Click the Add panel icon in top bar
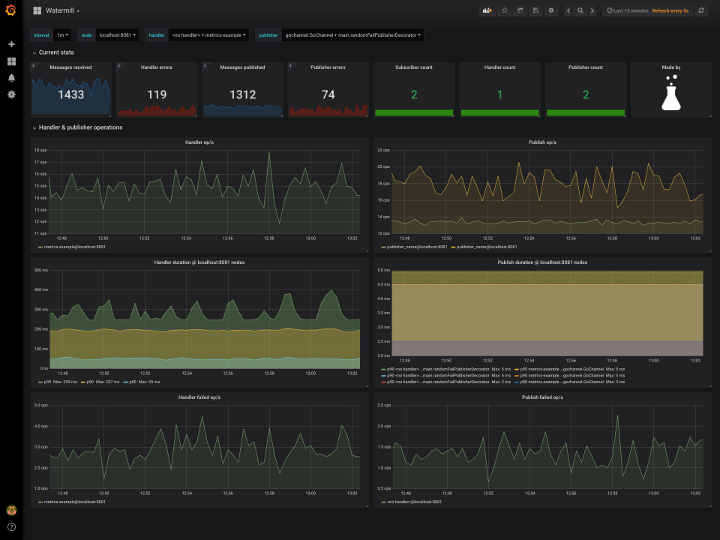Image resolution: width=720 pixels, height=540 pixels. point(487,10)
